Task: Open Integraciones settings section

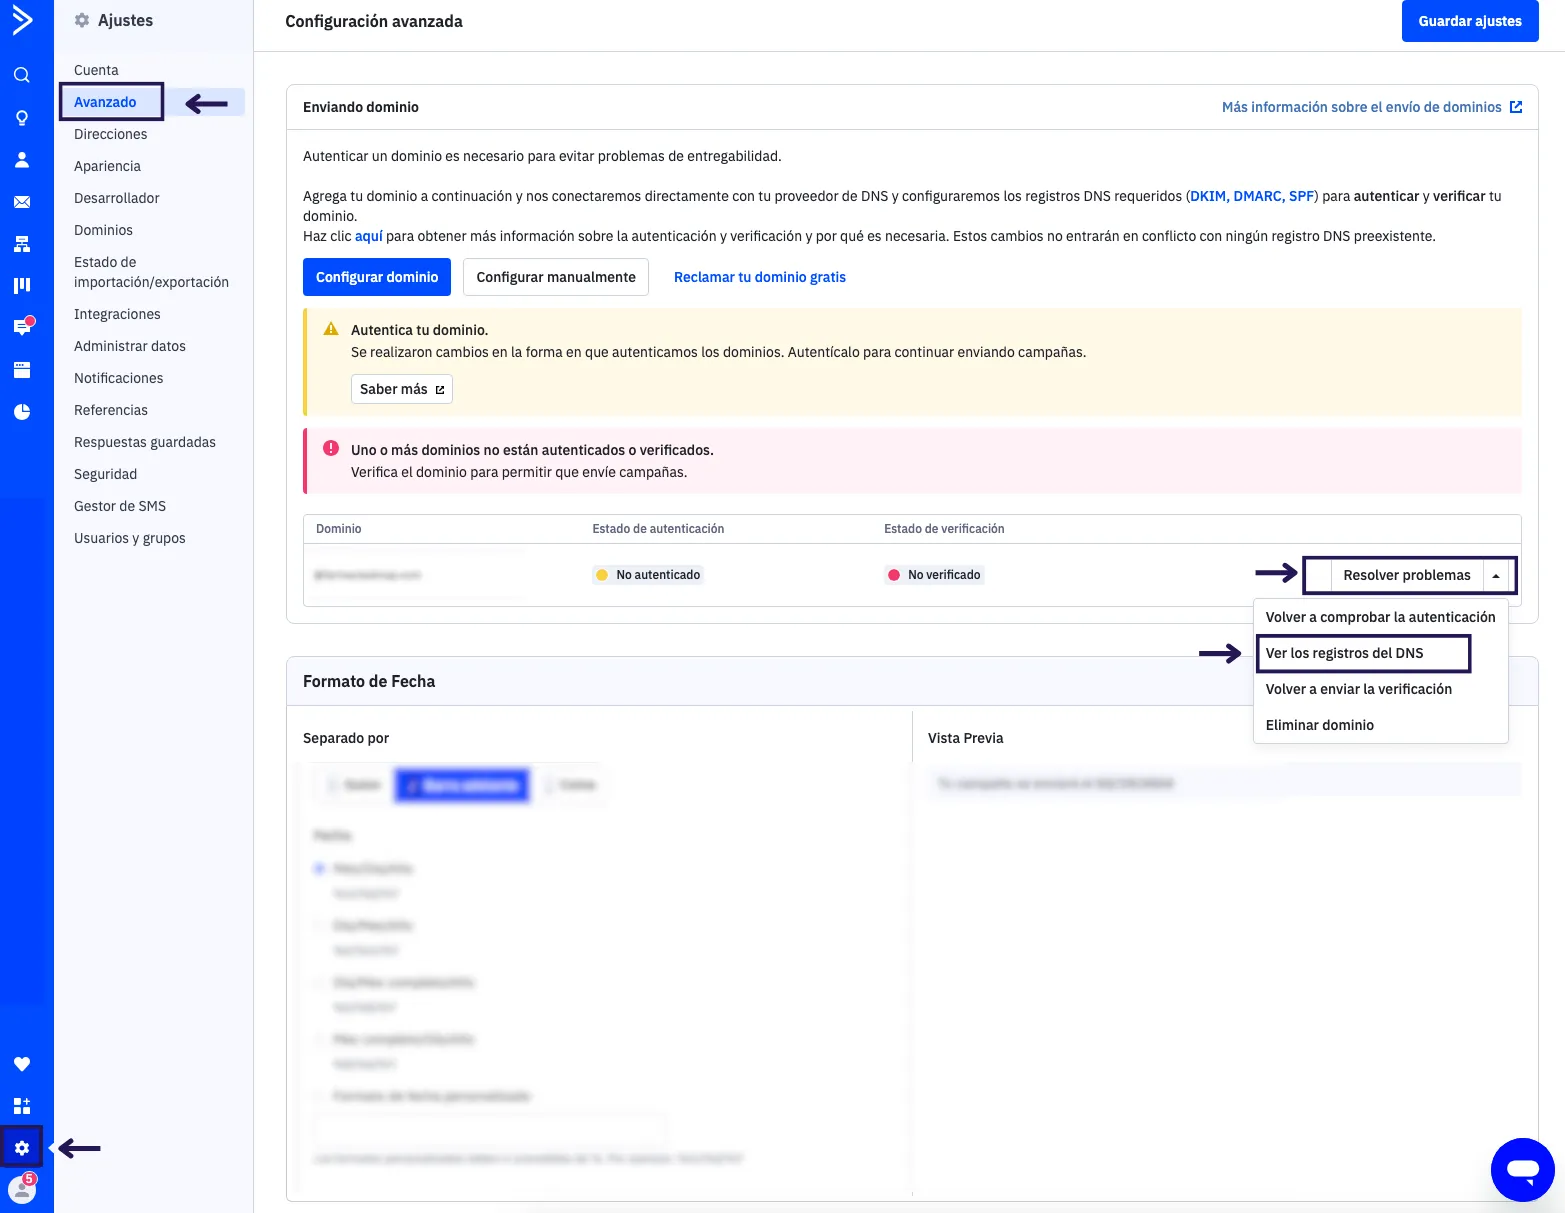Action: 117,314
